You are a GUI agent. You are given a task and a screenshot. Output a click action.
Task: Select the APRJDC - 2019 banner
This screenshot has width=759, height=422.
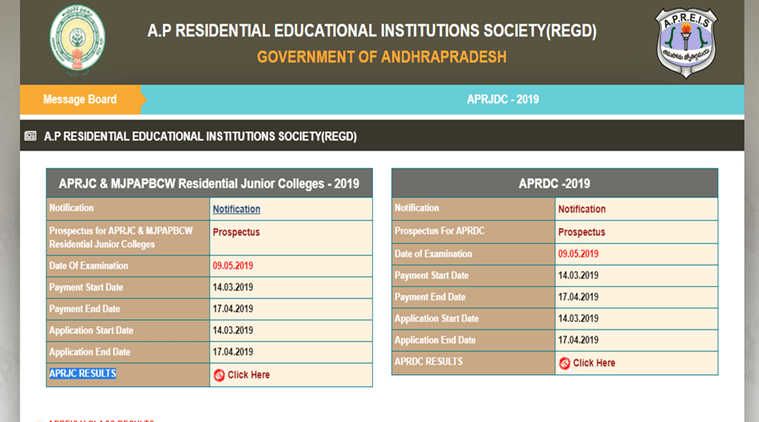click(x=503, y=99)
